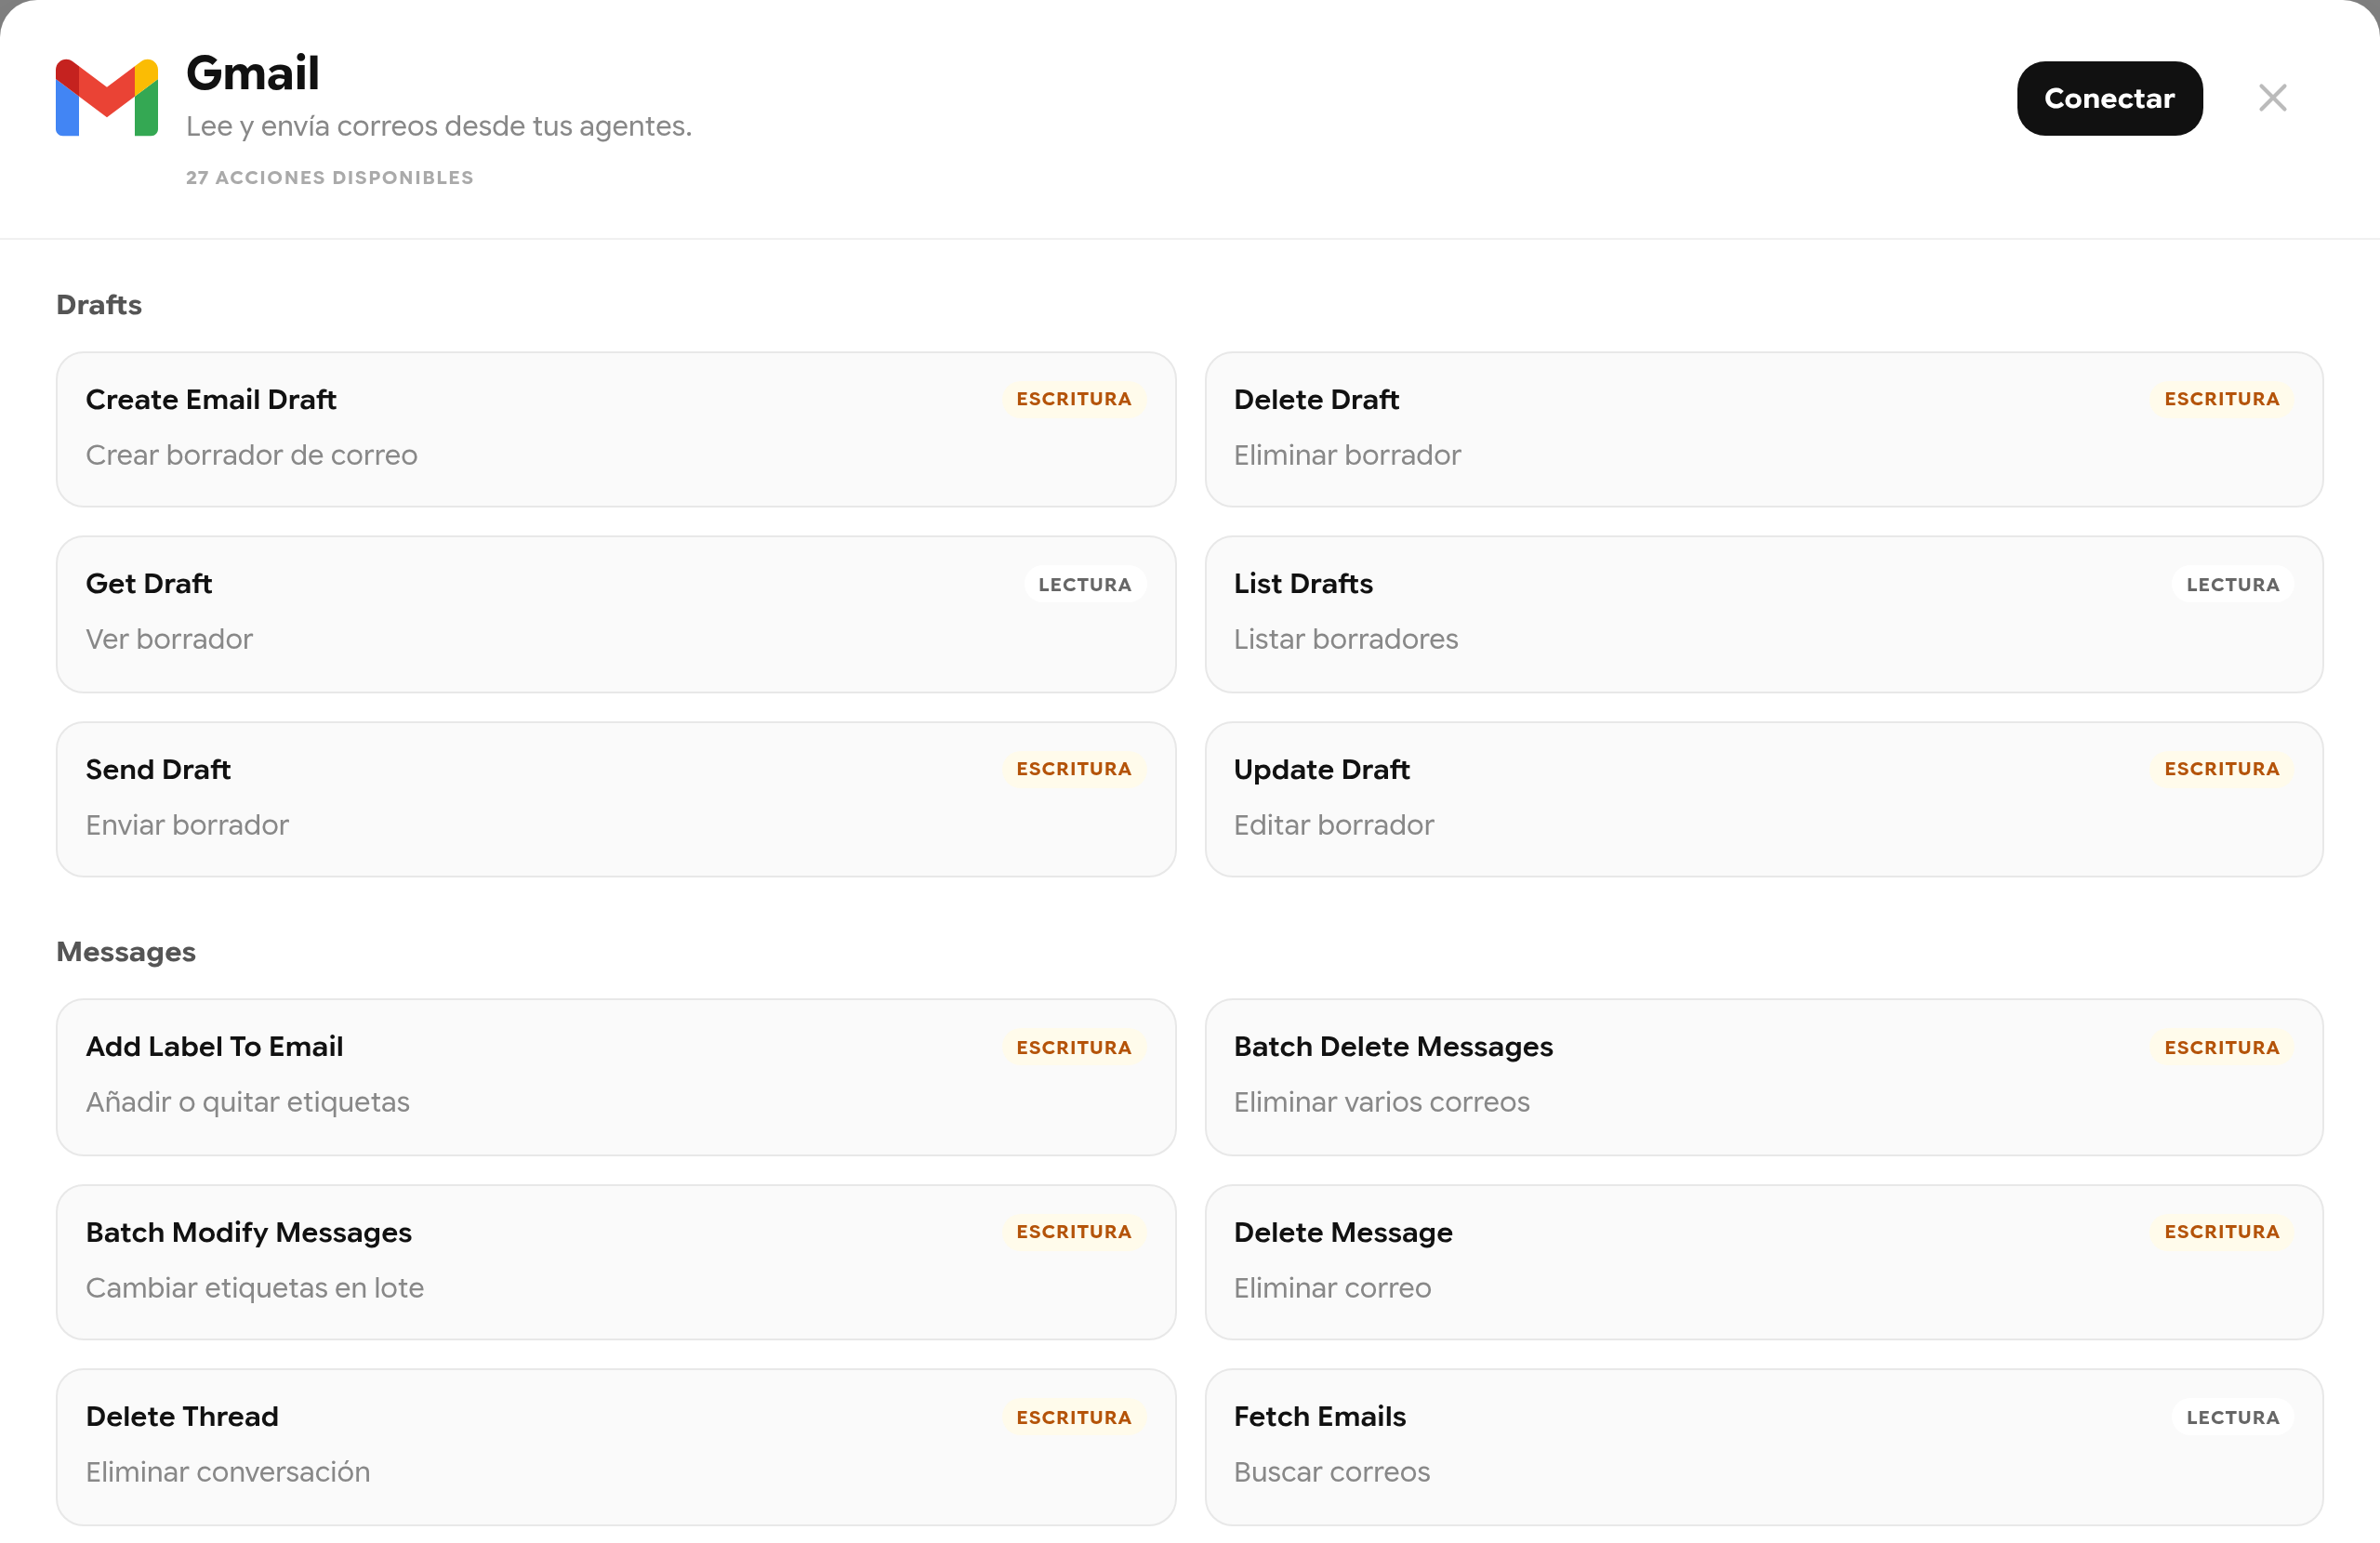2380x1543 pixels.
Task: Click the 'Crear borrador de correo' description
Action: [x=252, y=455]
